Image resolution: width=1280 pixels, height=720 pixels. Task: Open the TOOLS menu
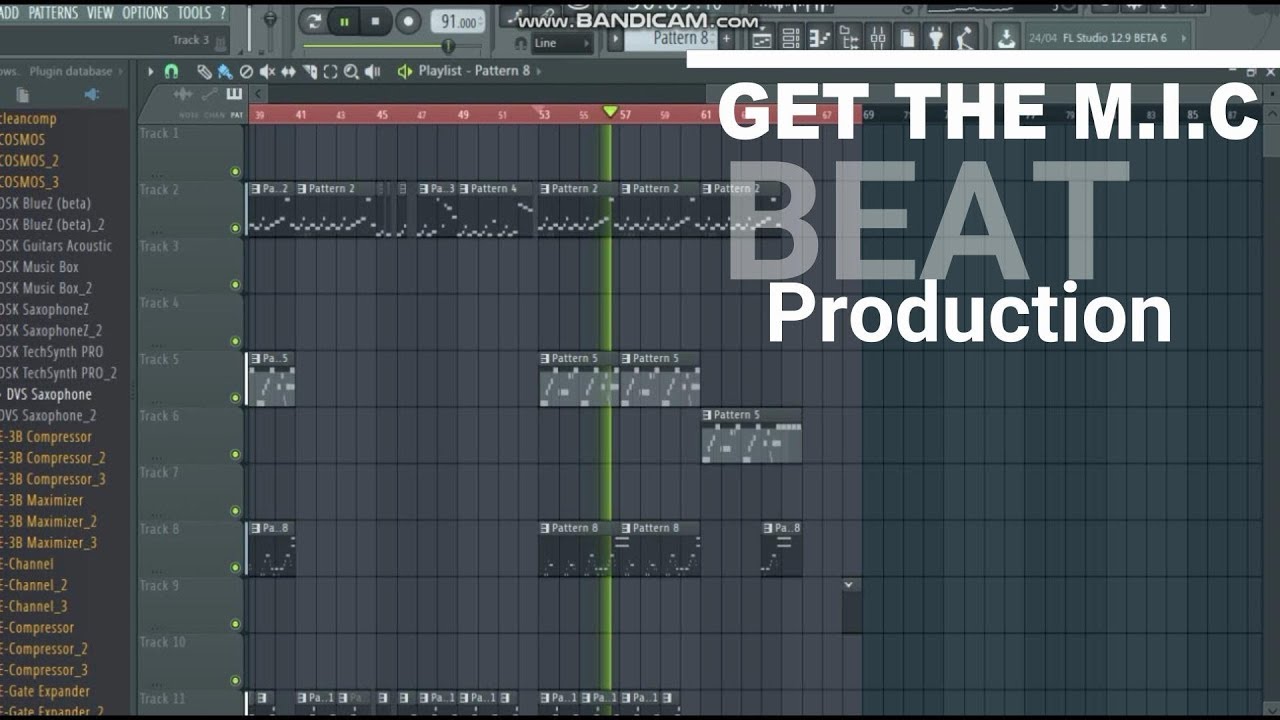click(194, 13)
